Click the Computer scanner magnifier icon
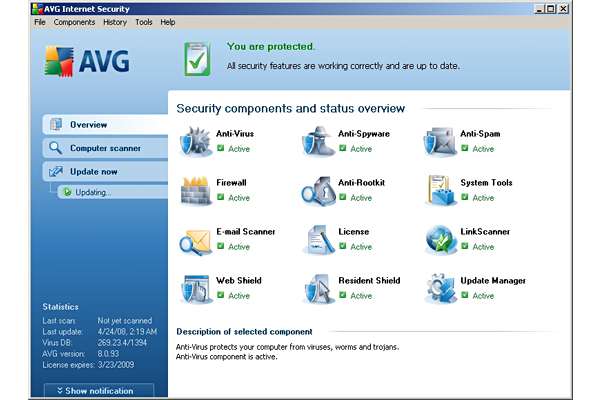 (55, 148)
